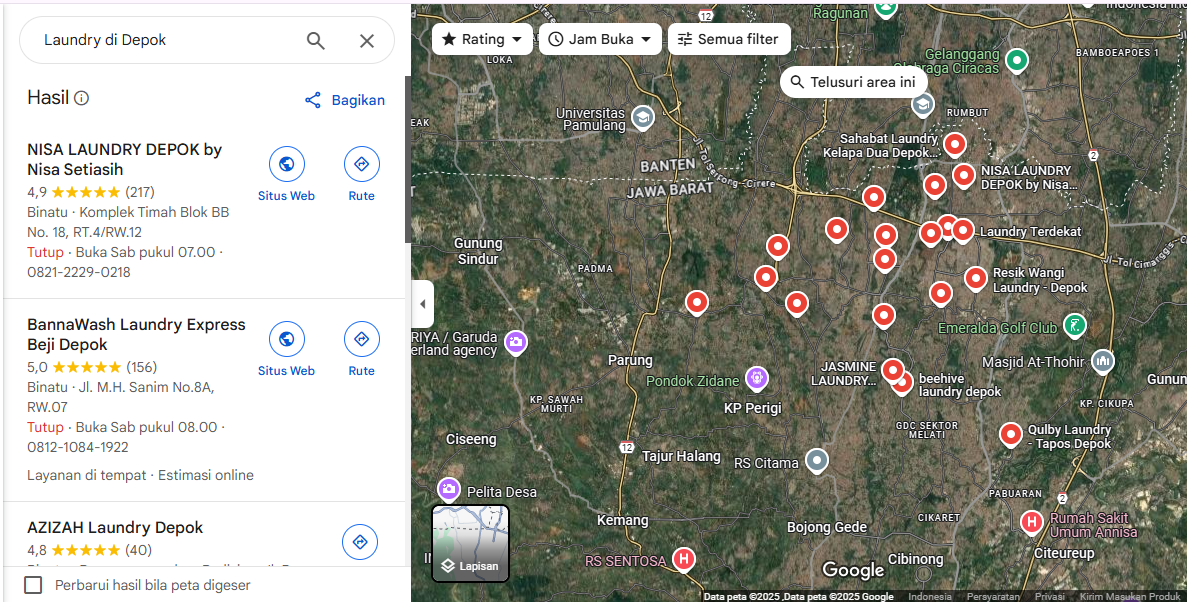Click the Qulby Laundry Tapos Depok pin

tap(1011, 435)
